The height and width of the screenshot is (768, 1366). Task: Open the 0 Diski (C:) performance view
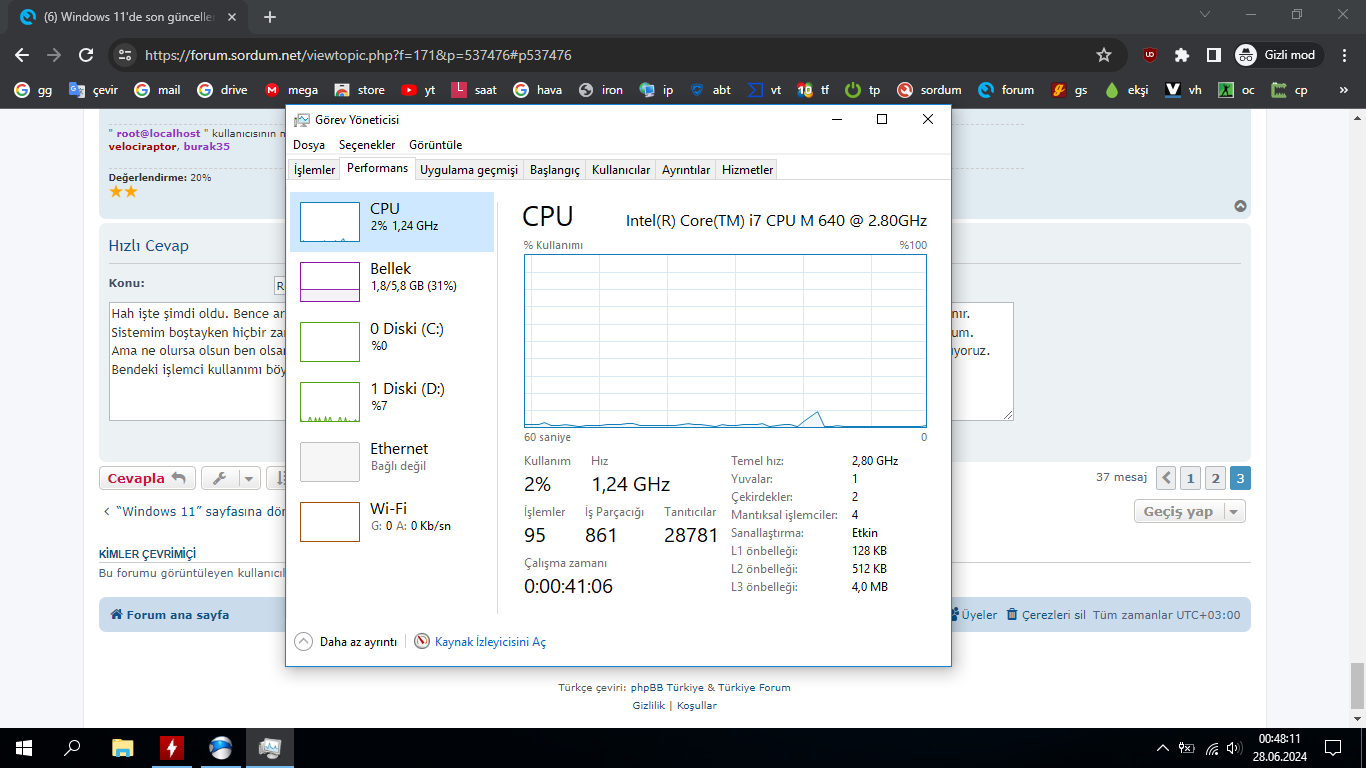pos(392,342)
